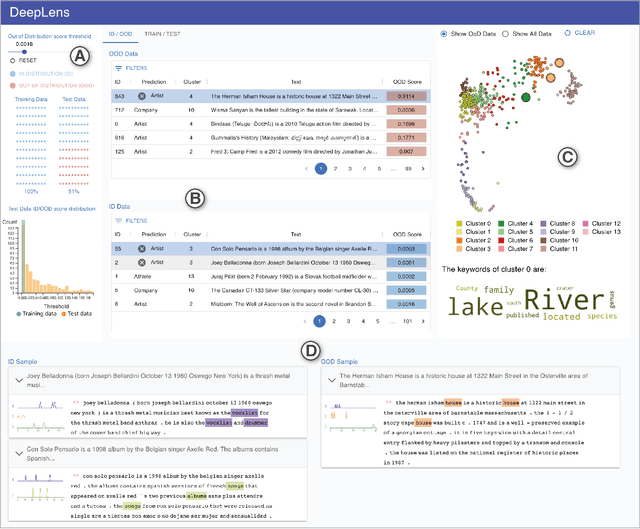Click FILTERS in the OOD Data table
This screenshot has height=529, width=640.
click(x=131, y=68)
